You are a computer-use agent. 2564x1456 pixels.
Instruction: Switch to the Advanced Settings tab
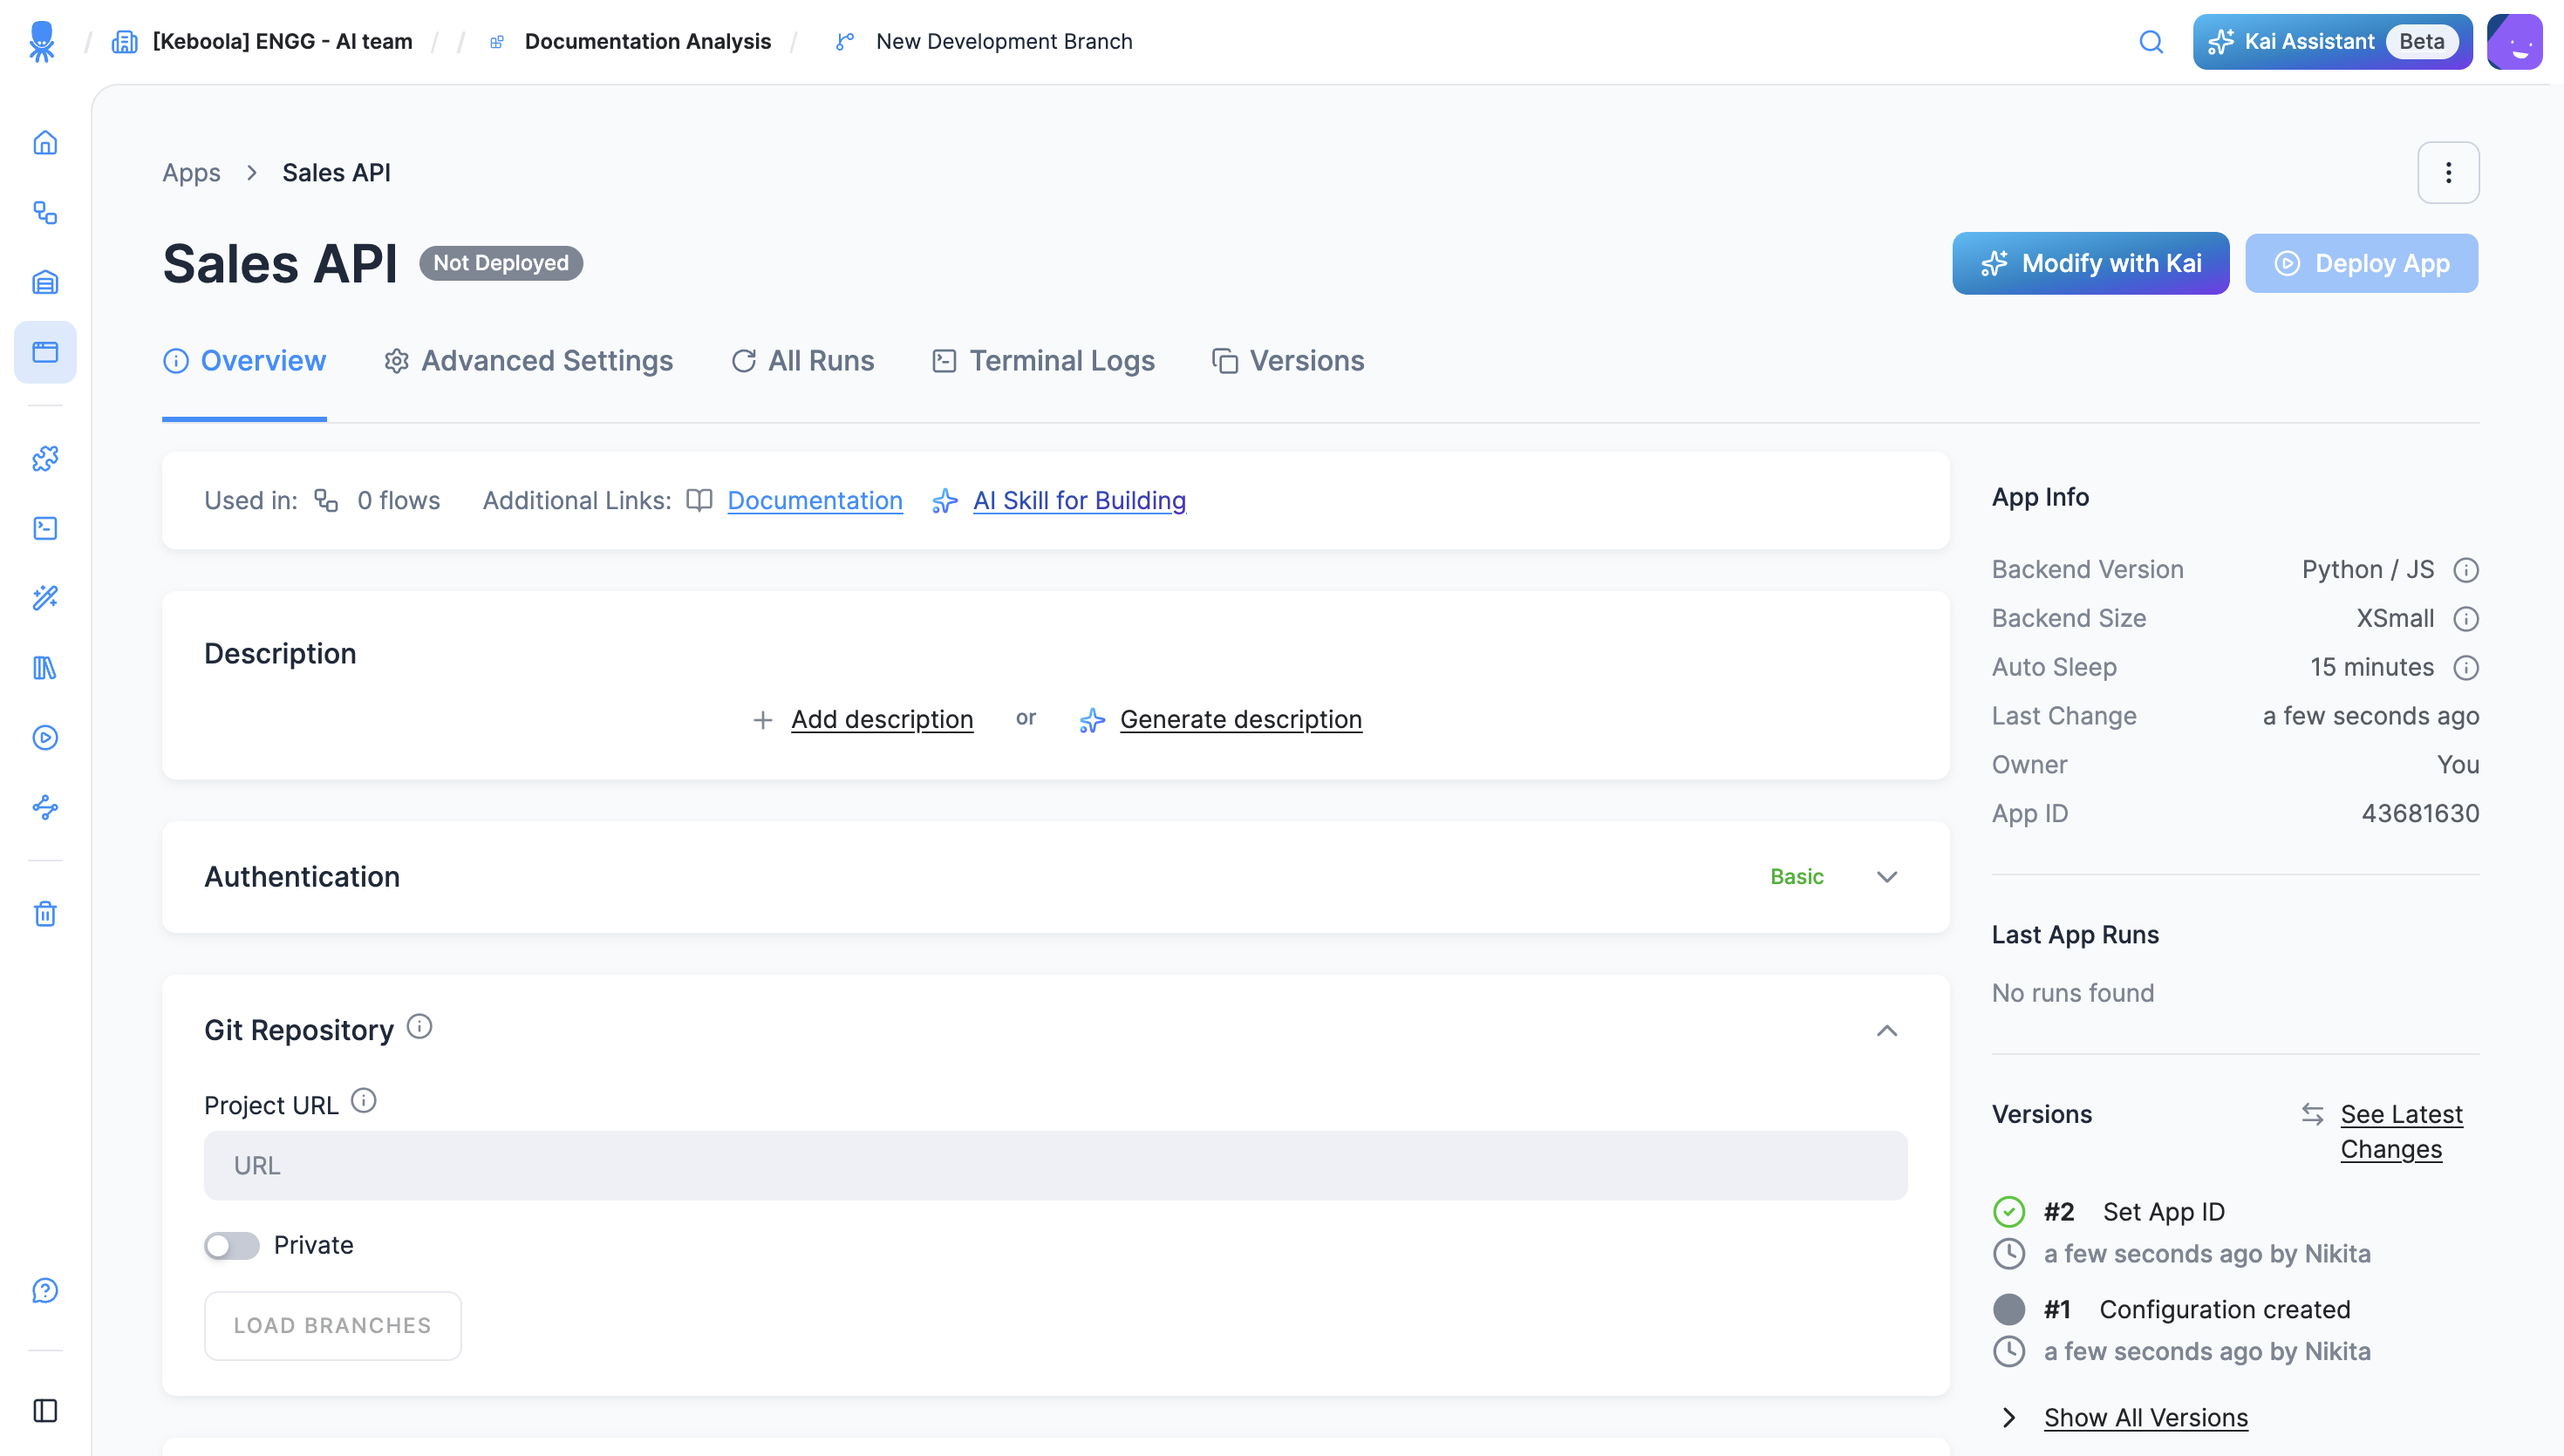tap(528, 361)
